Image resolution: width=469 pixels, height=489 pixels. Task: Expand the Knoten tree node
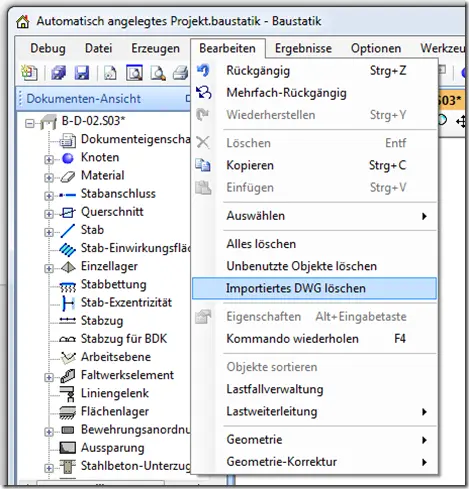point(49,159)
